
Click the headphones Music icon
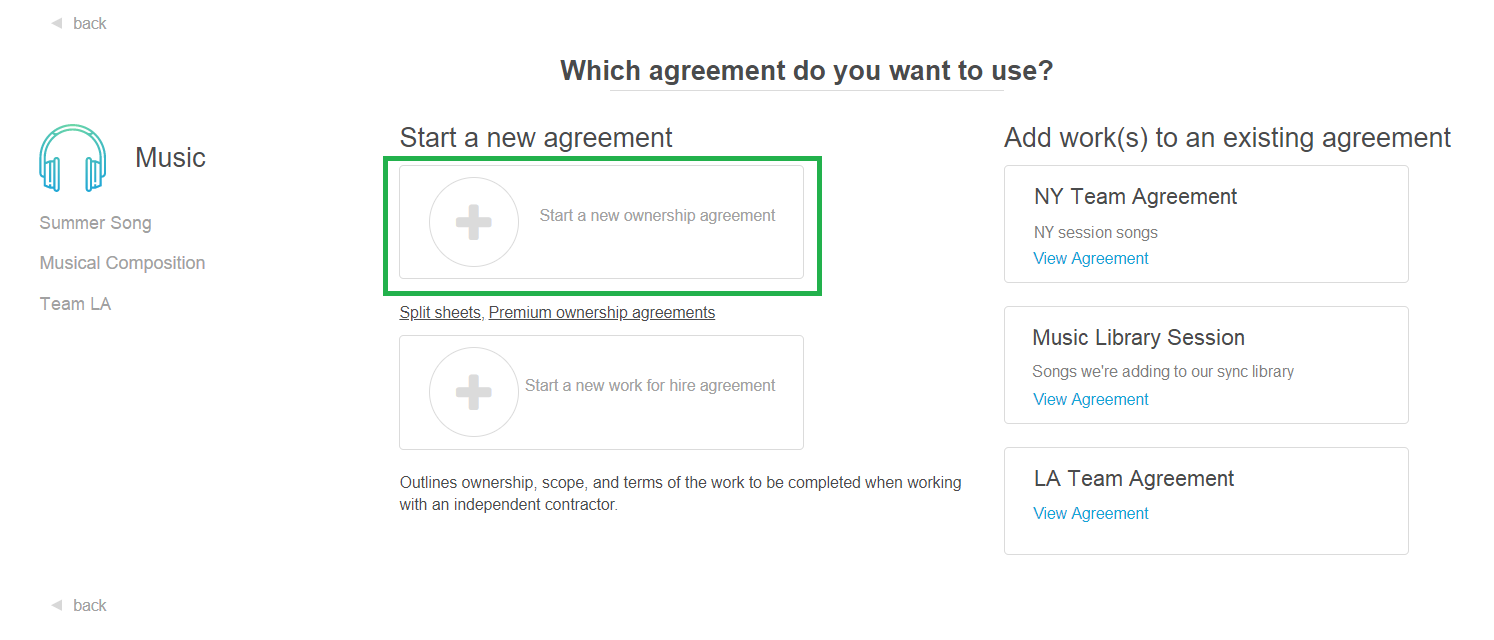point(72,158)
